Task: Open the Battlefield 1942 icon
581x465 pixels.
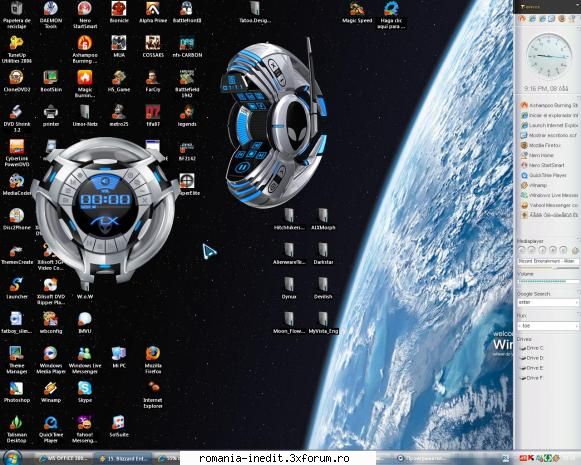Action: point(187,84)
